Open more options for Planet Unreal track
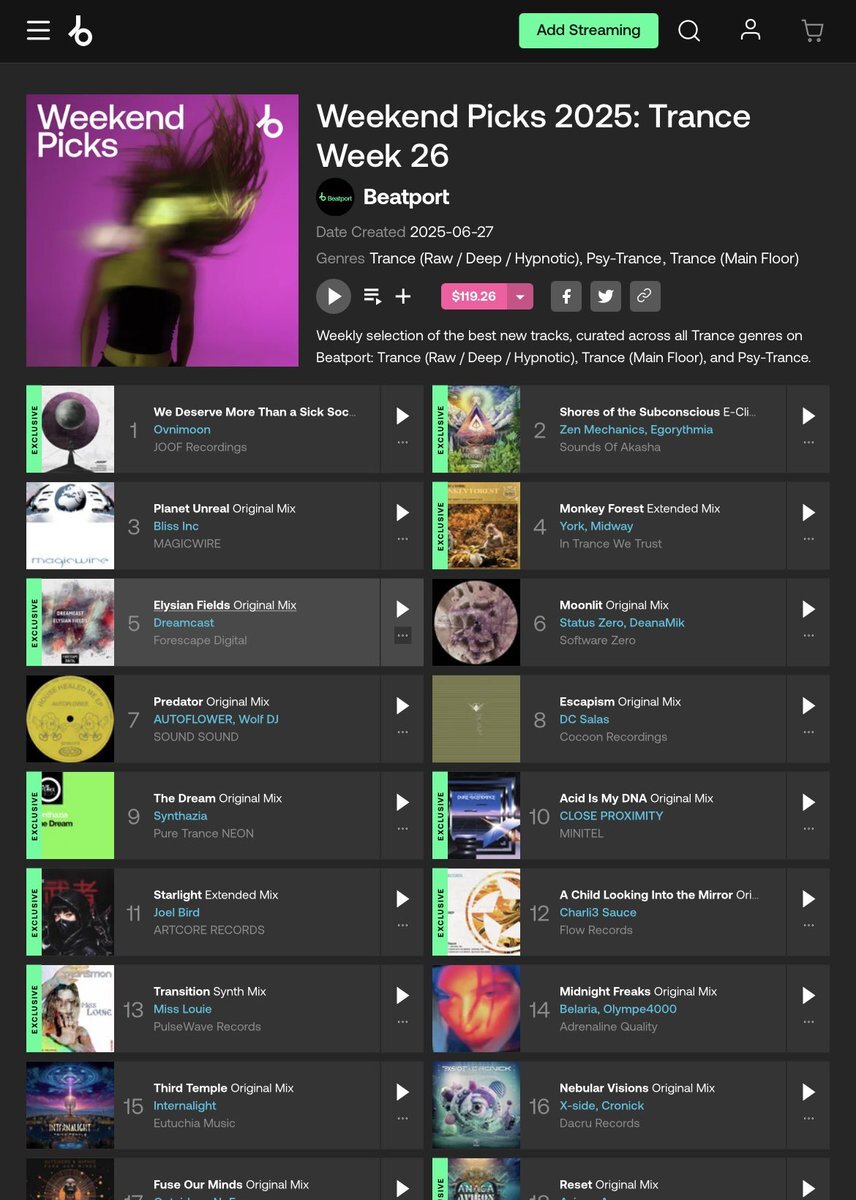This screenshot has width=856, height=1200. point(403,538)
